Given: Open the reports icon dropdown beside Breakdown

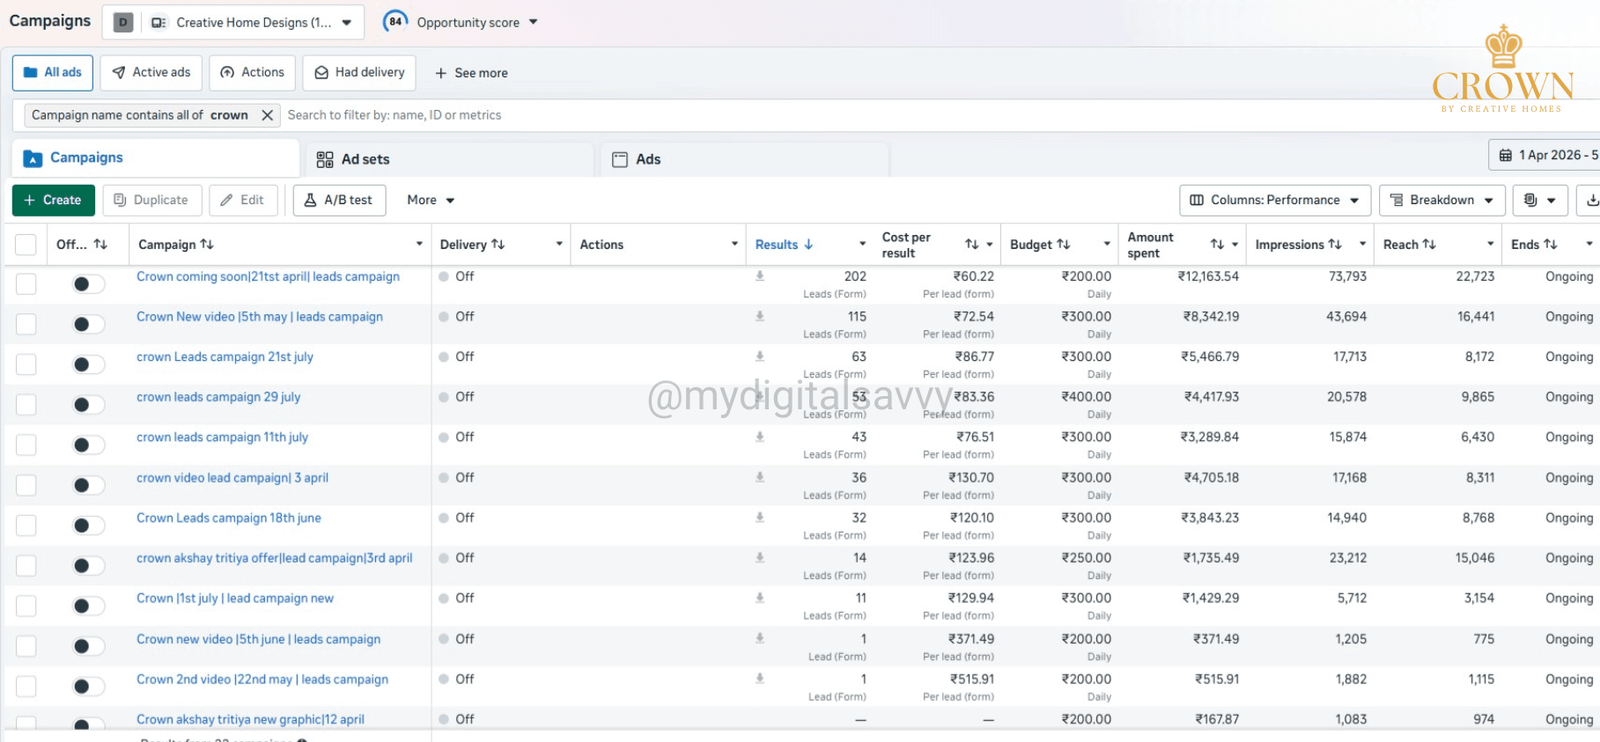Looking at the screenshot, I should coord(1540,200).
